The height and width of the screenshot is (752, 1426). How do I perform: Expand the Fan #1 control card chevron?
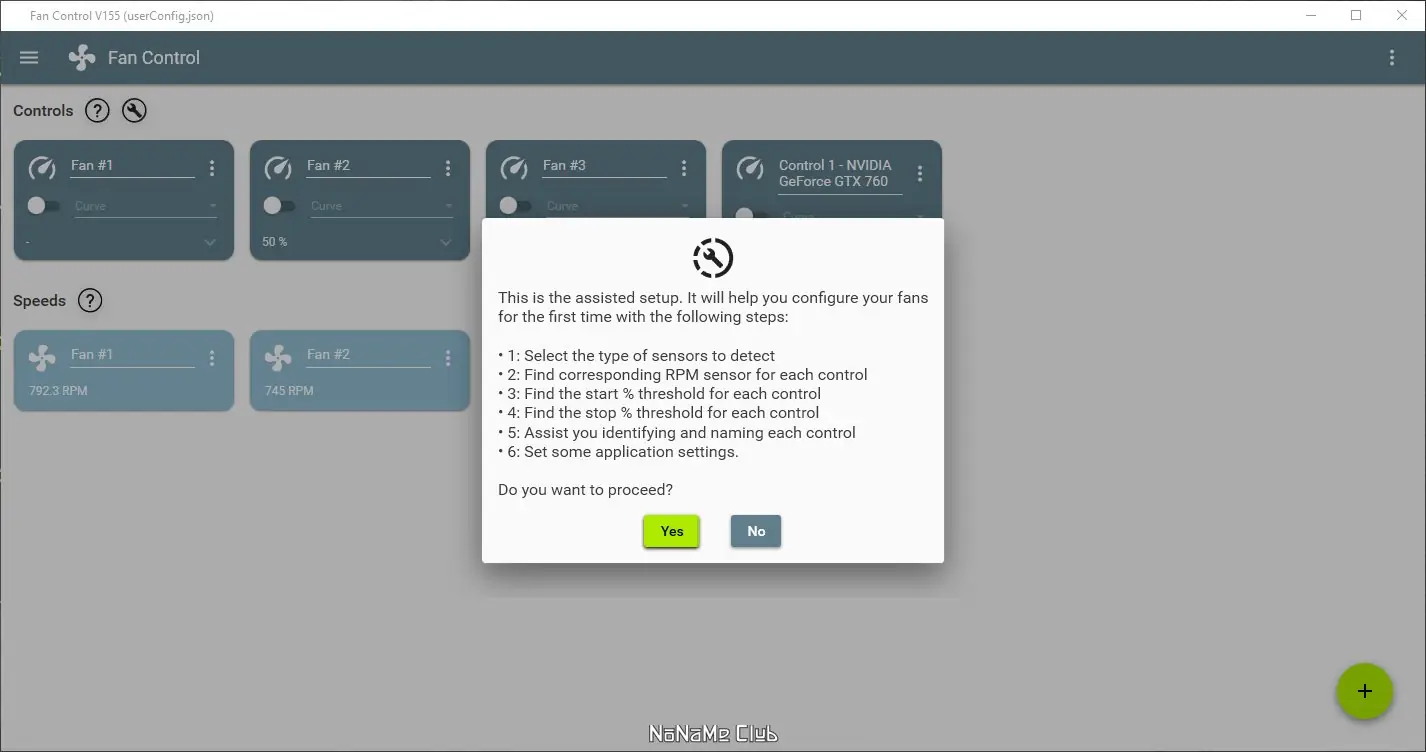tap(210, 242)
